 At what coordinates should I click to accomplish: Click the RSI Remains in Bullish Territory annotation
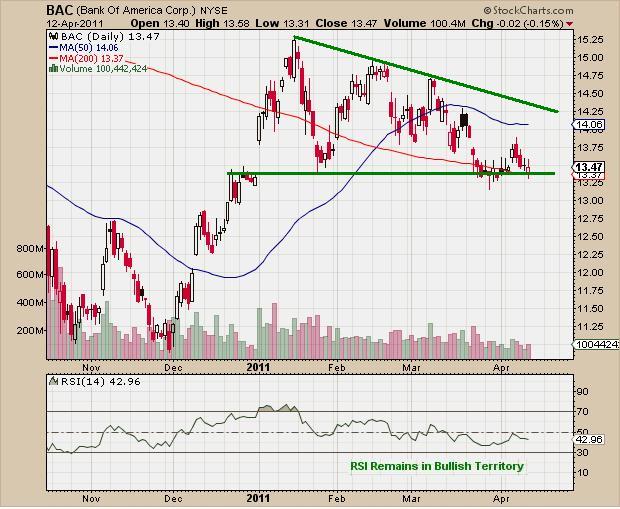click(x=437, y=466)
